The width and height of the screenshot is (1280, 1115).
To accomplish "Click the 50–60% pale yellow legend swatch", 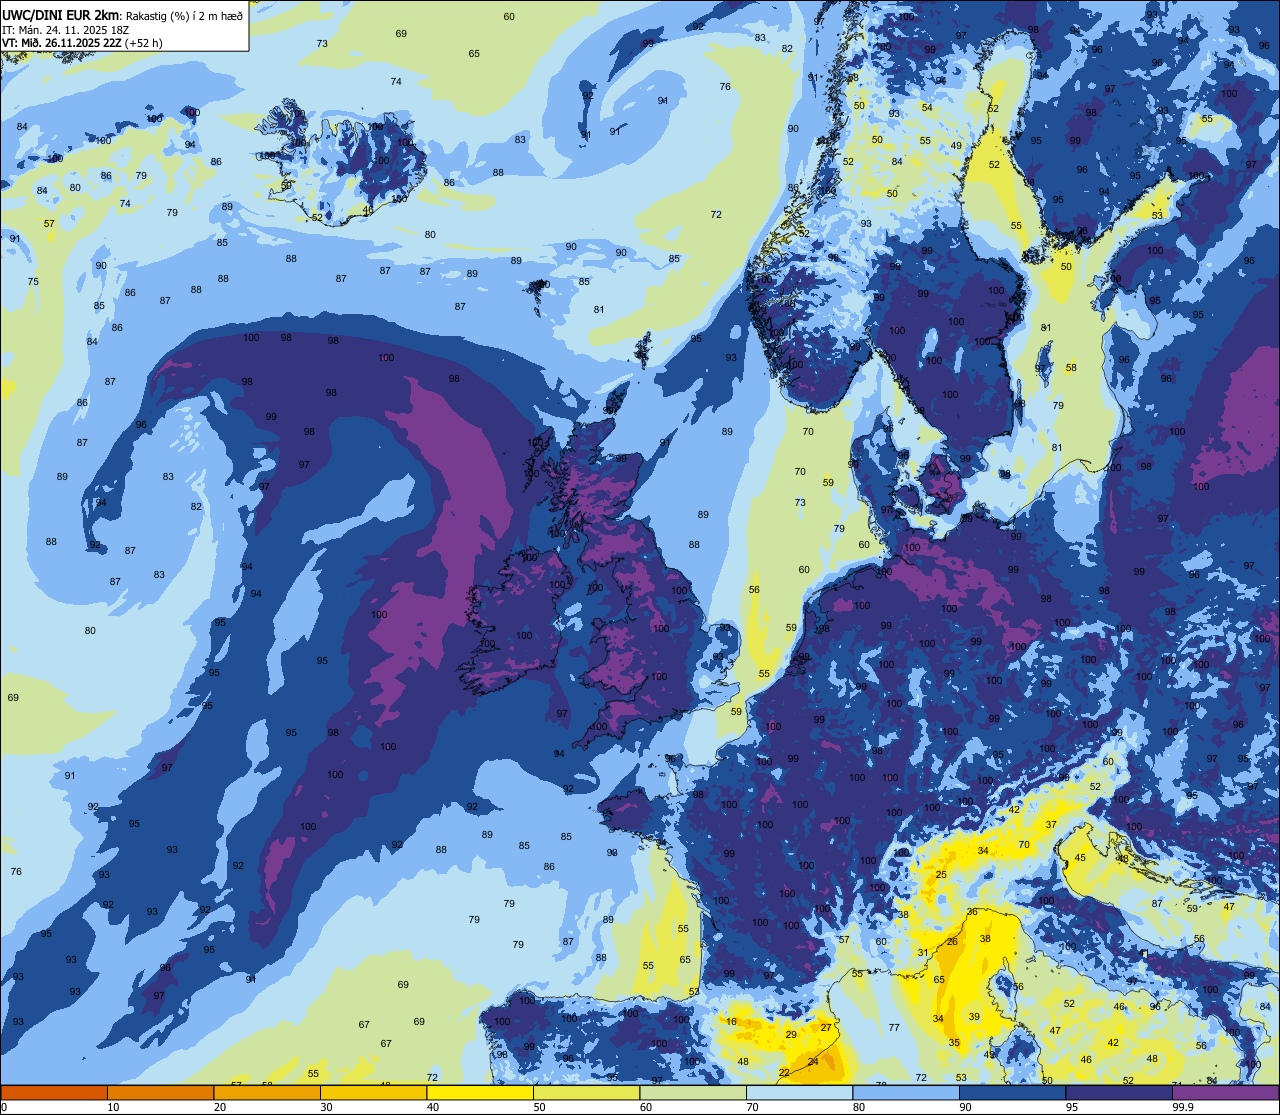I will click(586, 1092).
